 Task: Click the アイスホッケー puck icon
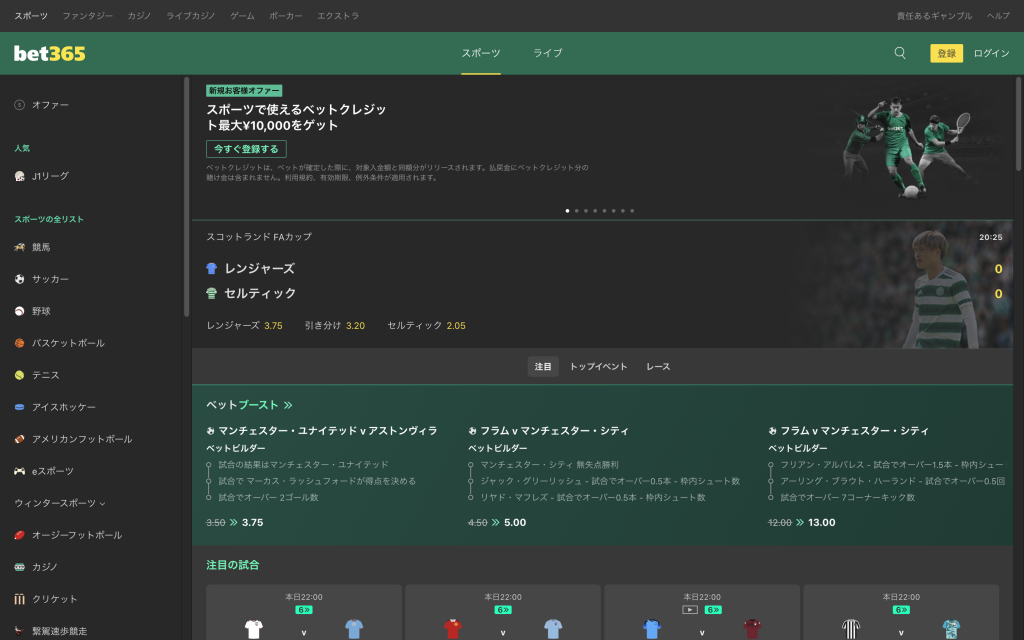[20, 407]
